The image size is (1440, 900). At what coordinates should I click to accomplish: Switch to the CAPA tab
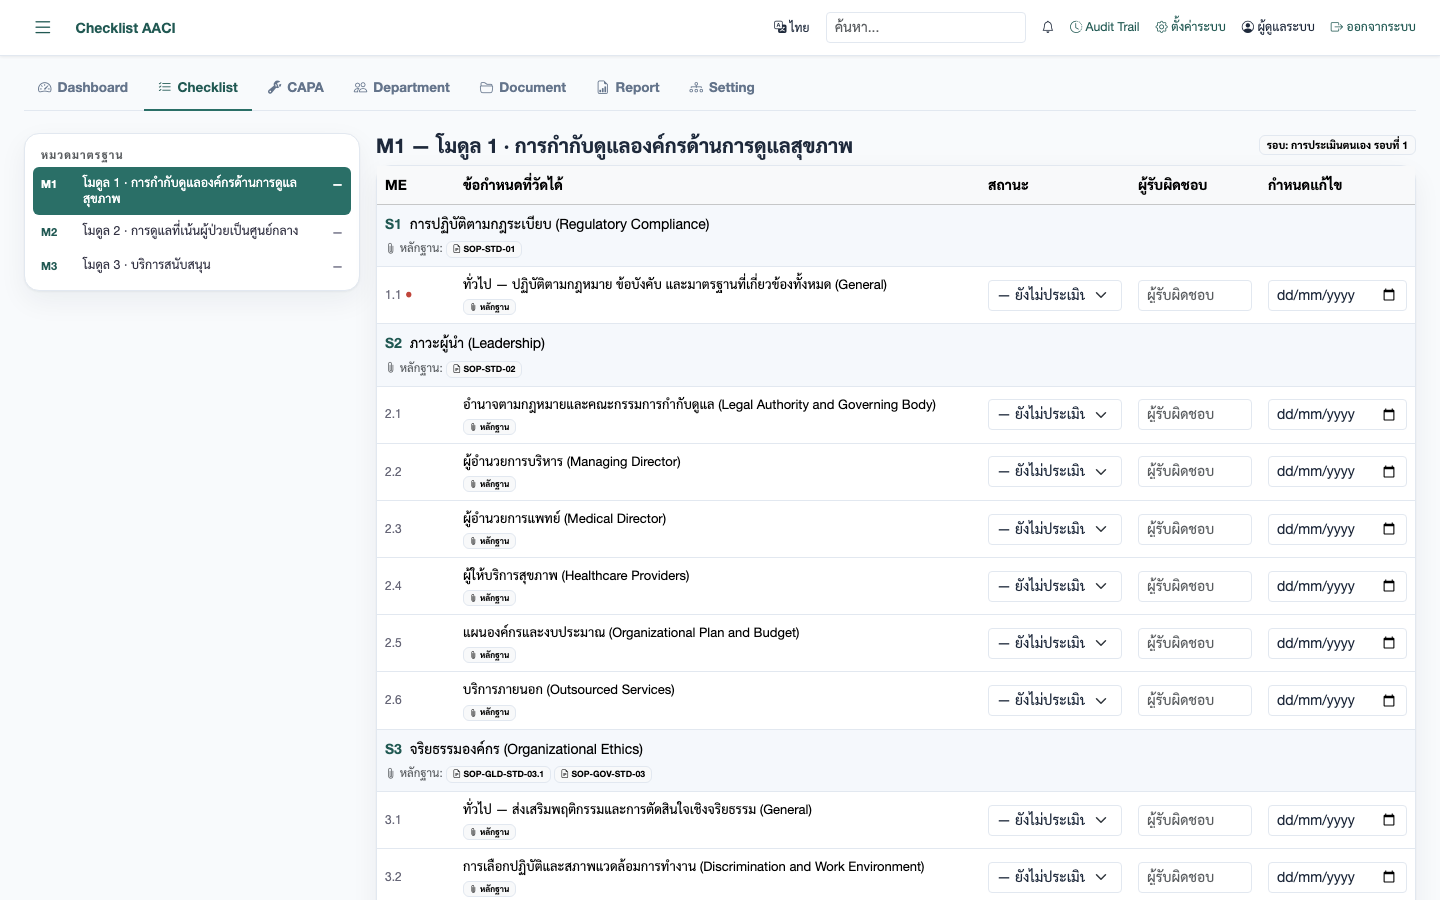coord(296,87)
